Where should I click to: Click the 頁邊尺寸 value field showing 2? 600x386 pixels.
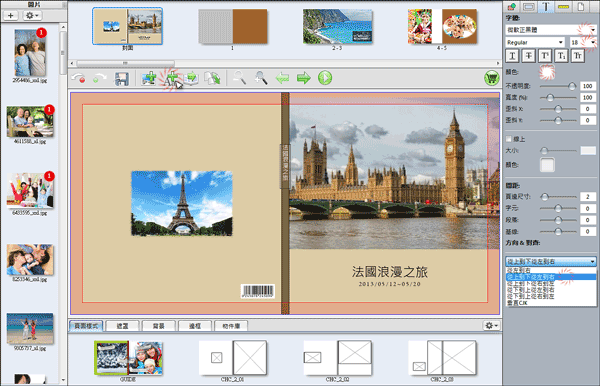(588, 197)
